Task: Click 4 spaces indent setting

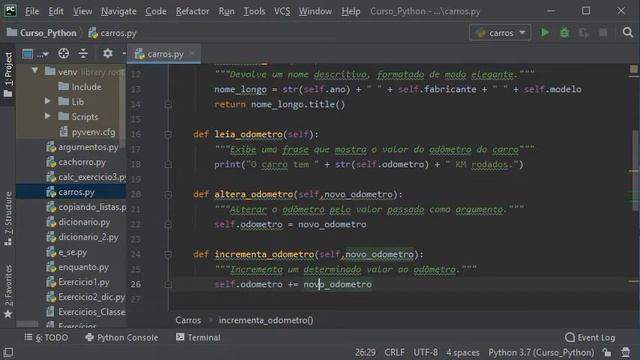Action: point(462,352)
